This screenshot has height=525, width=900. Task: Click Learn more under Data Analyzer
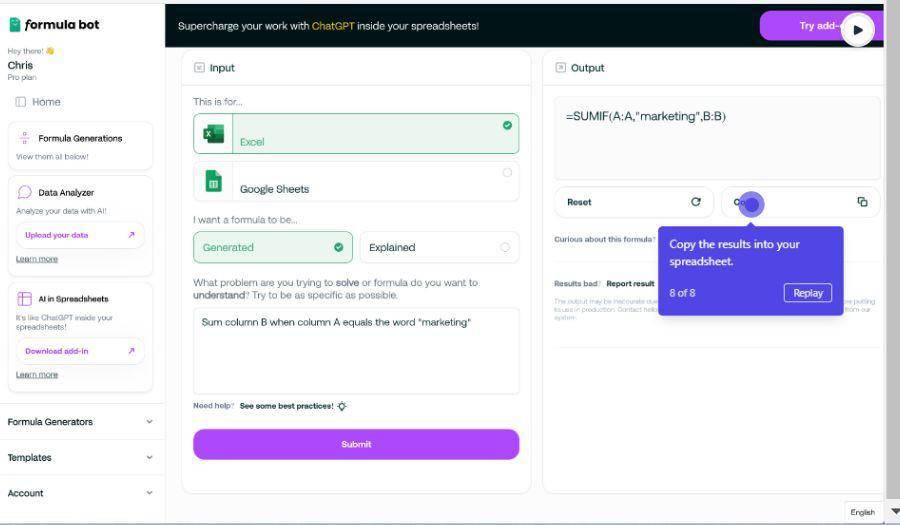click(37, 259)
